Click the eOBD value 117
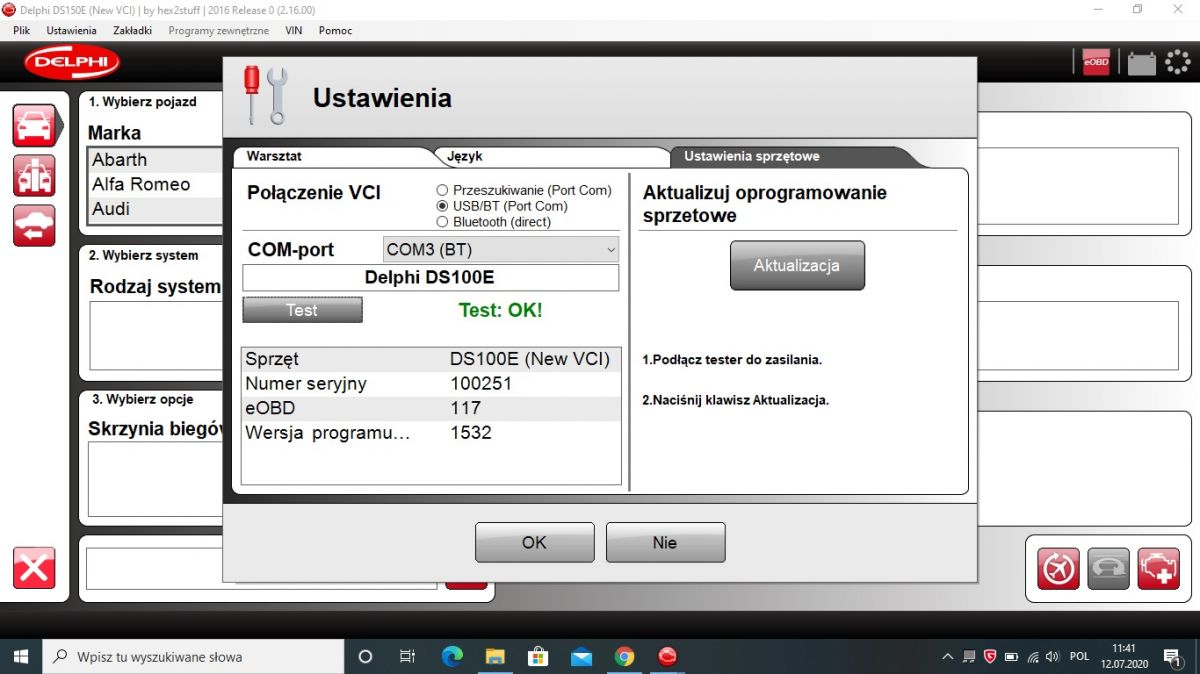This screenshot has height=674, width=1200. tap(465, 408)
